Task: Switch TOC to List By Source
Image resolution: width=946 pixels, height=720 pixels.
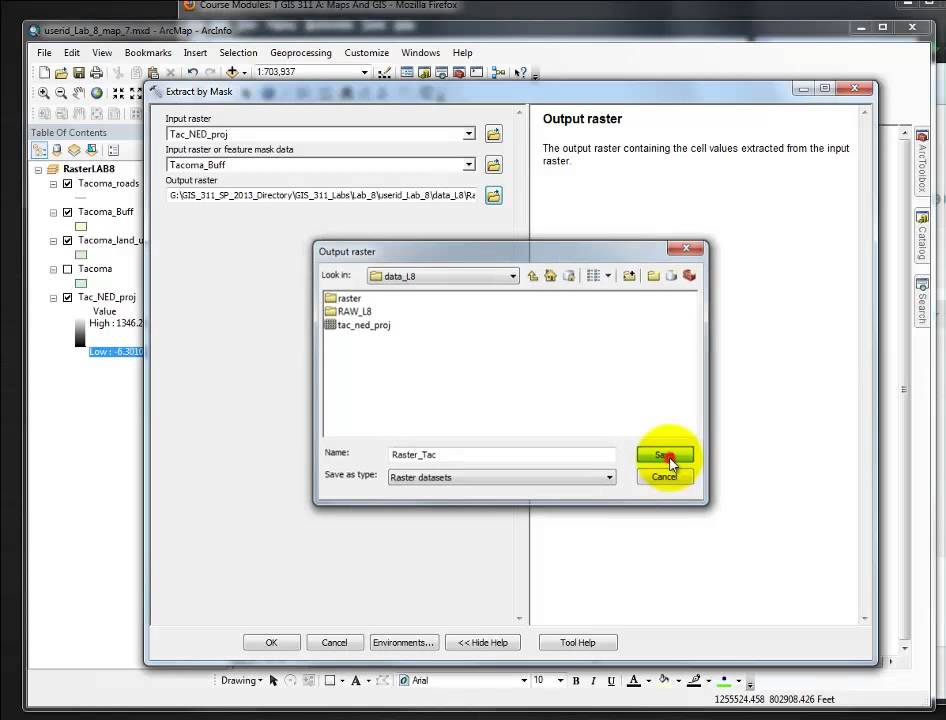Action: 57,150
